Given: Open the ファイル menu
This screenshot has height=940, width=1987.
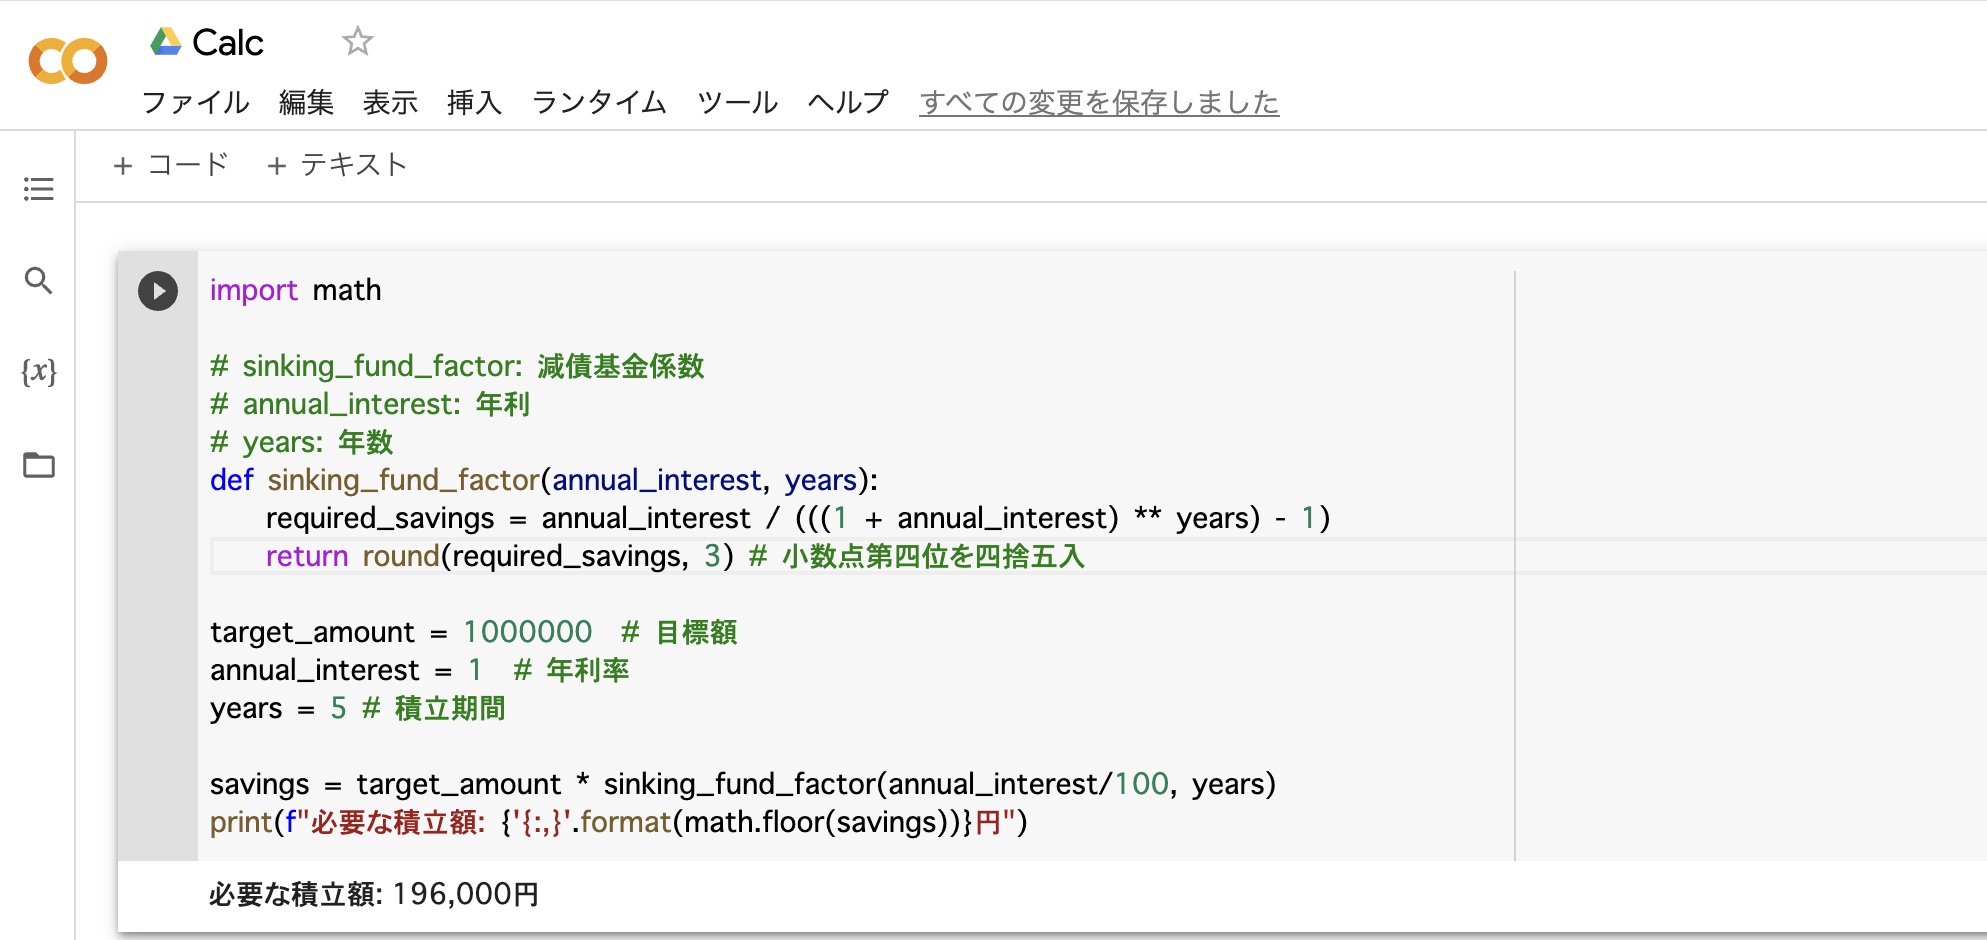Looking at the screenshot, I should pyautogui.click(x=197, y=101).
